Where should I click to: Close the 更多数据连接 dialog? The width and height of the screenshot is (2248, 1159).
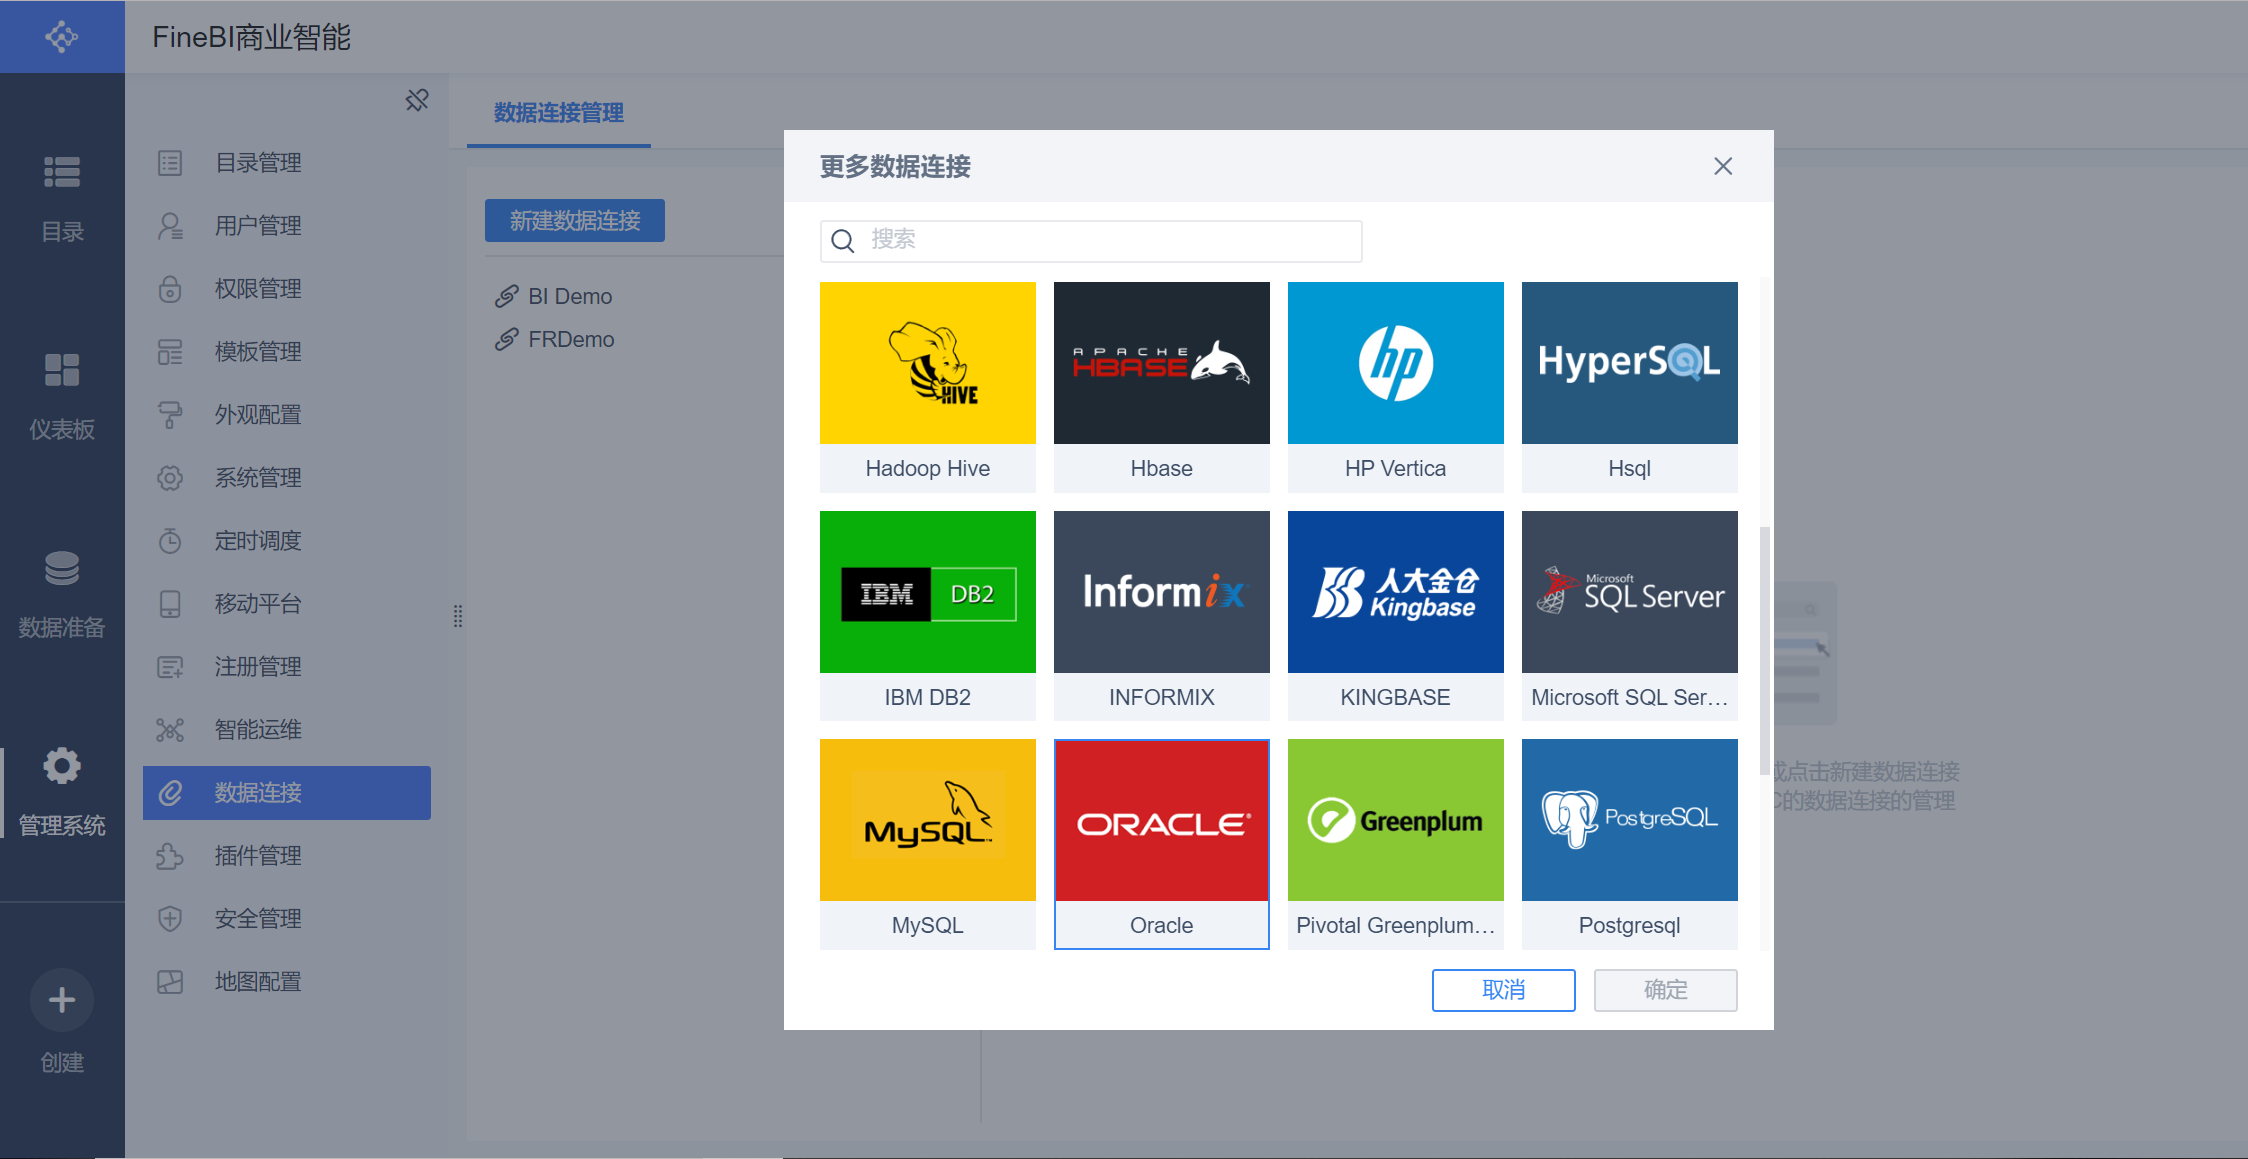point(1722,166)
